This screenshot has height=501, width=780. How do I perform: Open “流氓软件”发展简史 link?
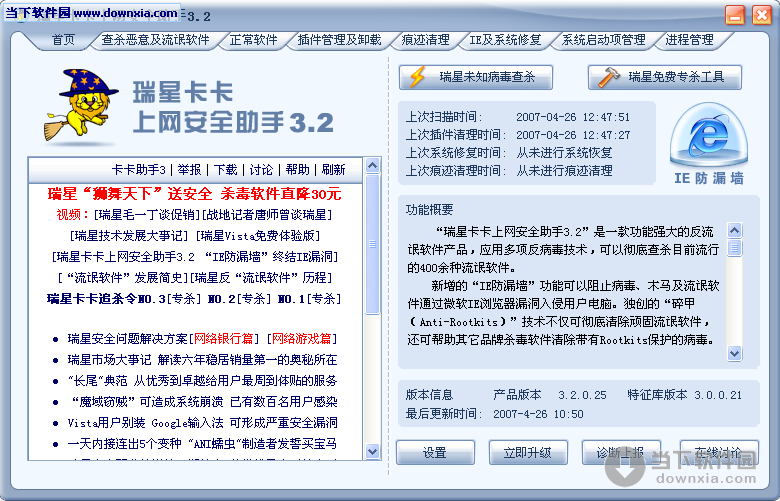point(123,278)
